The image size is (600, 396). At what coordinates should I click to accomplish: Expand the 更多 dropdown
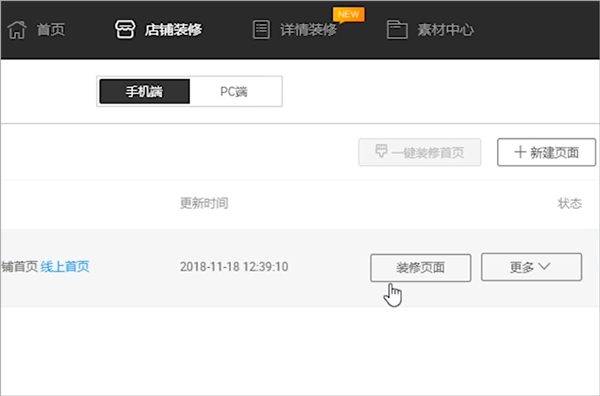point(532,267)
